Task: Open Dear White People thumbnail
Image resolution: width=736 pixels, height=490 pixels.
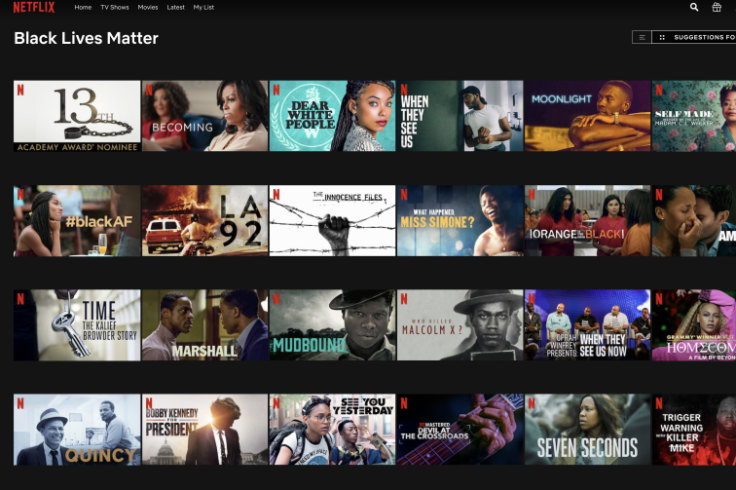Action: click(332, 116)
